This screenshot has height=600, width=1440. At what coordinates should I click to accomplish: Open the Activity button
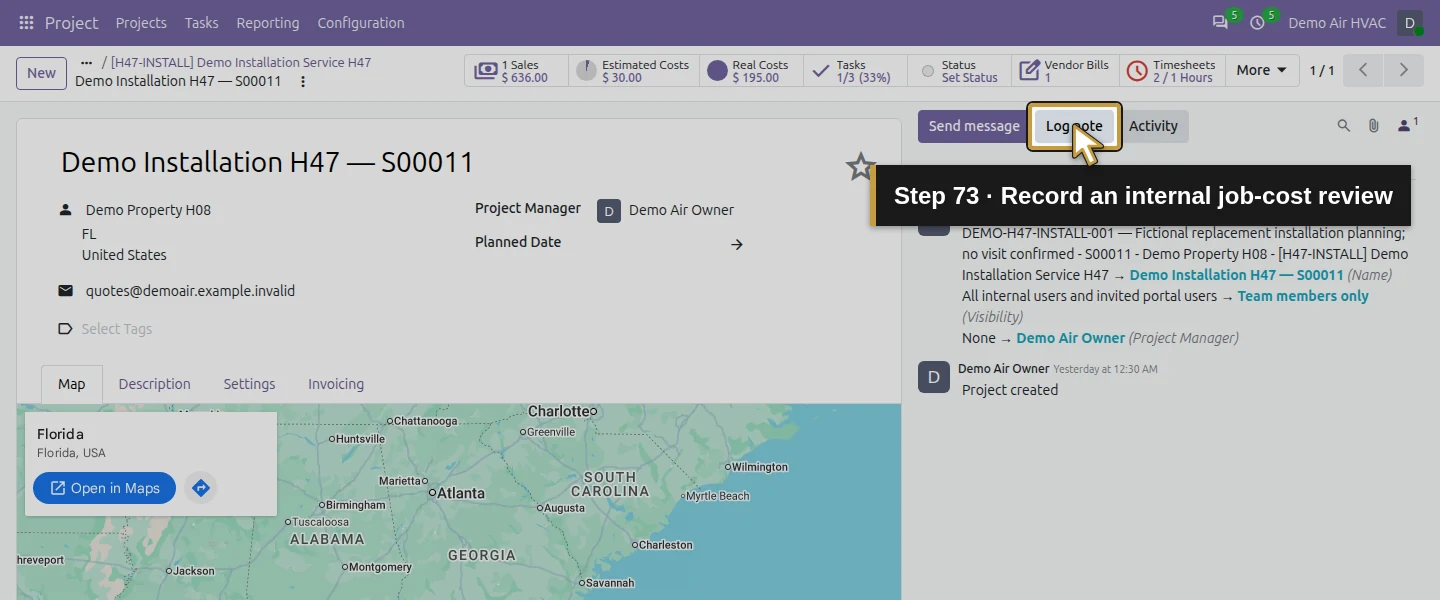[1153, 126]
